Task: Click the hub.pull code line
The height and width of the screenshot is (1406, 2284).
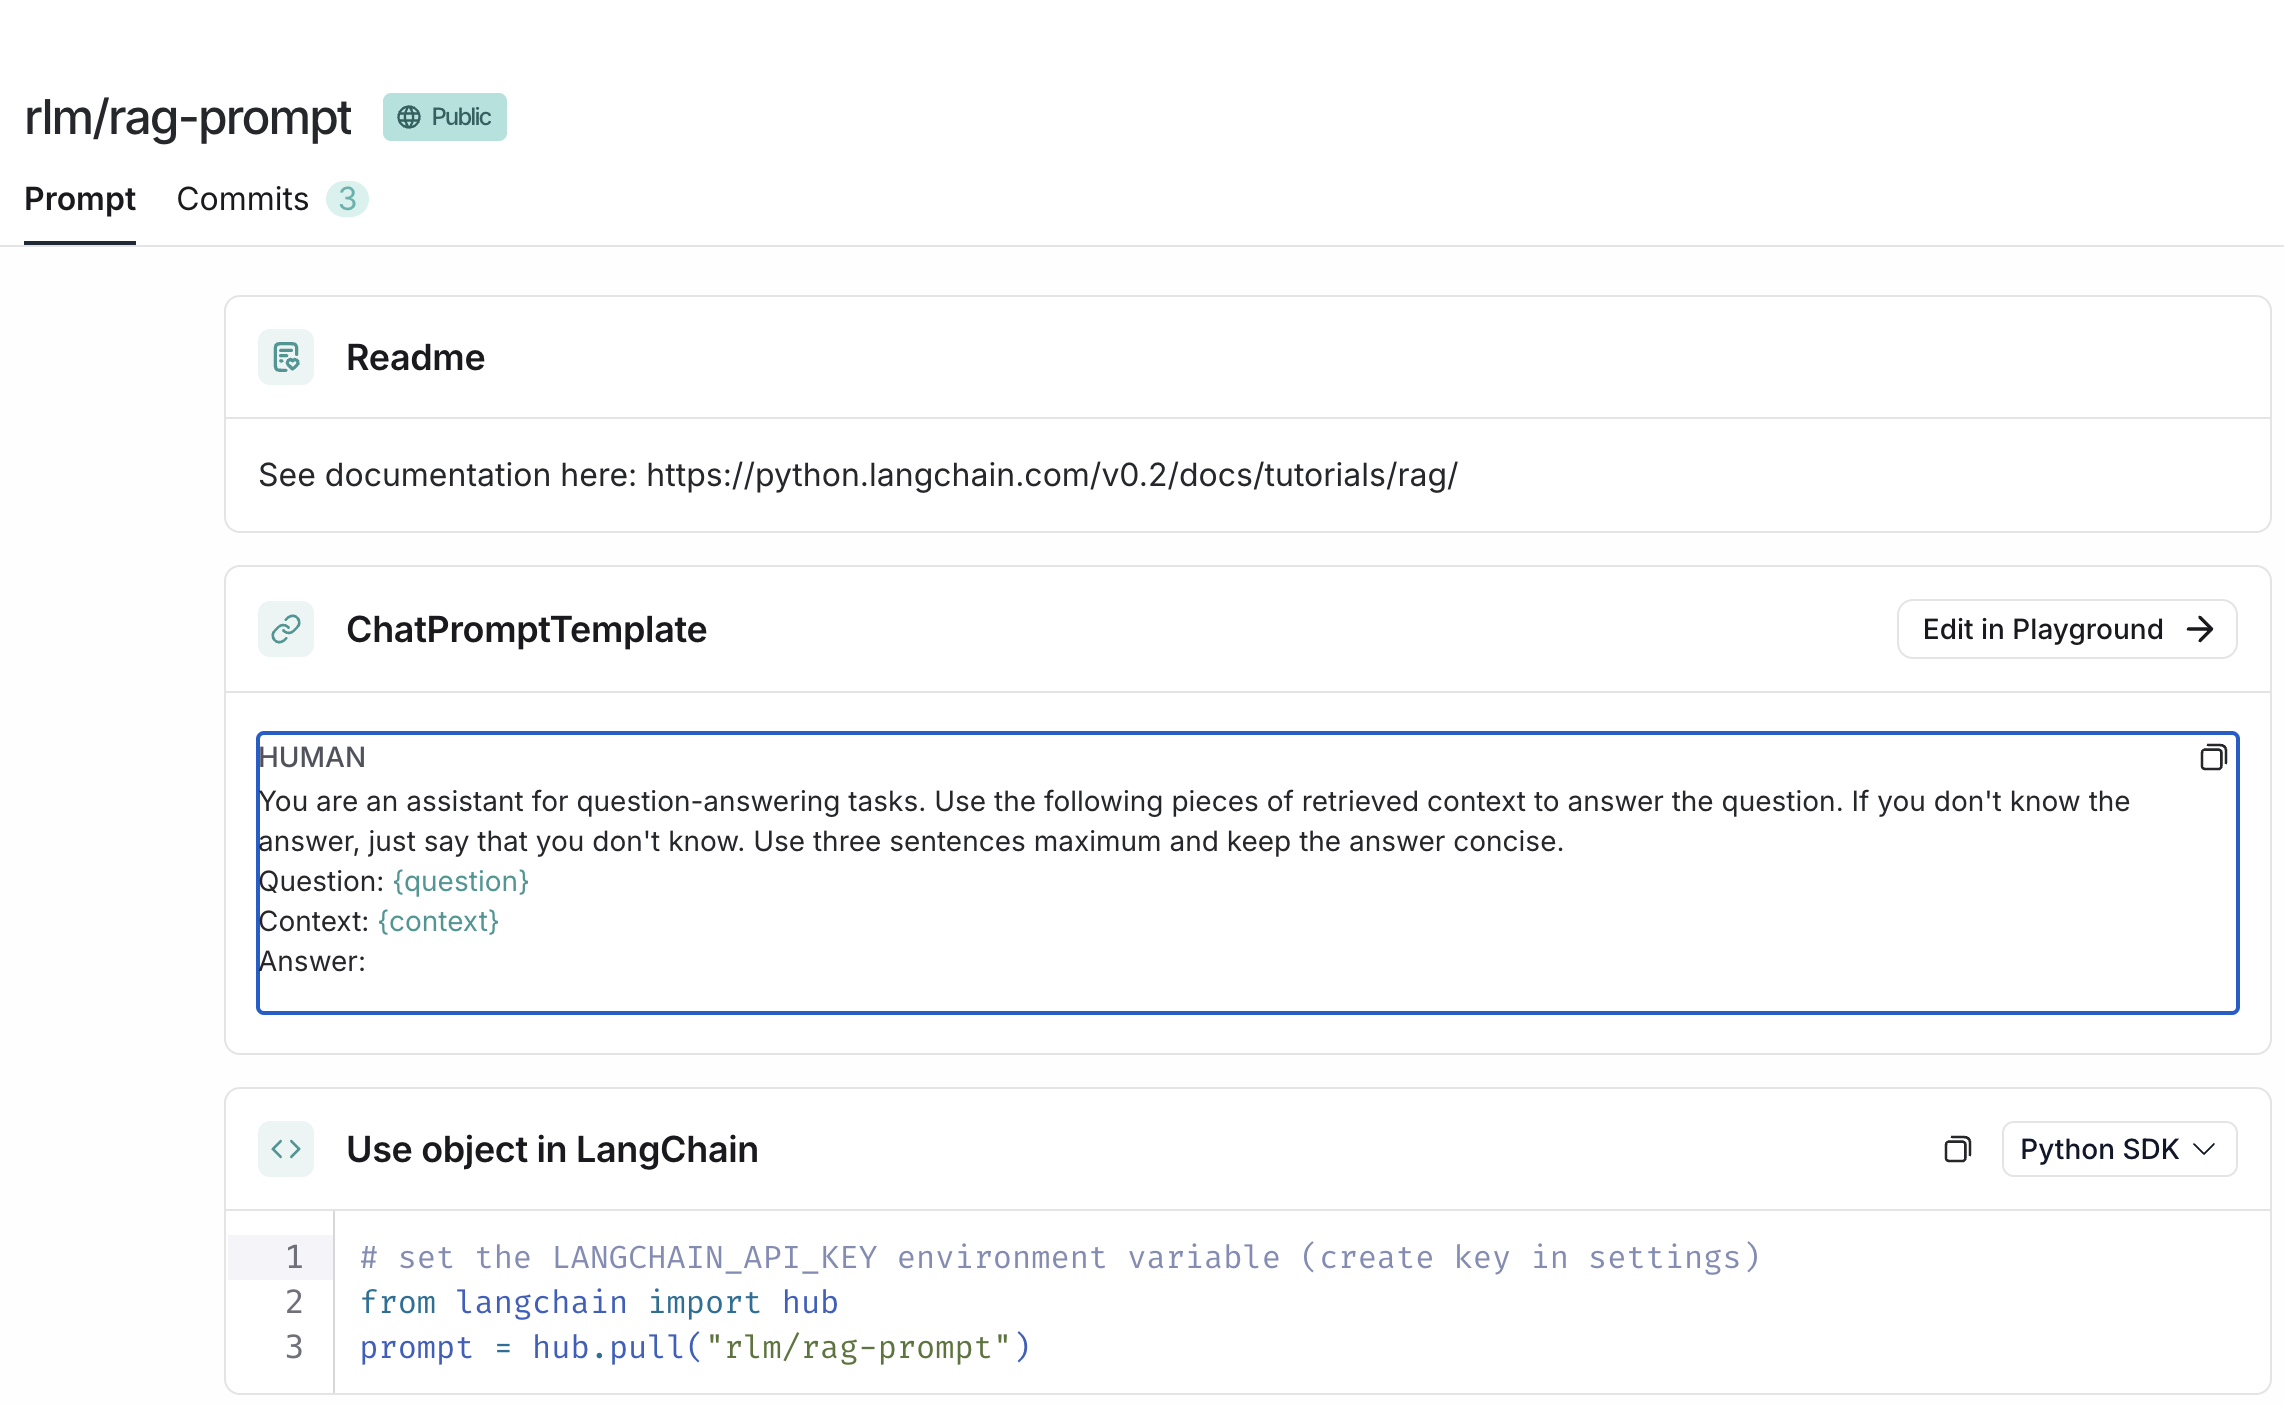Action: pos(695,1347)
